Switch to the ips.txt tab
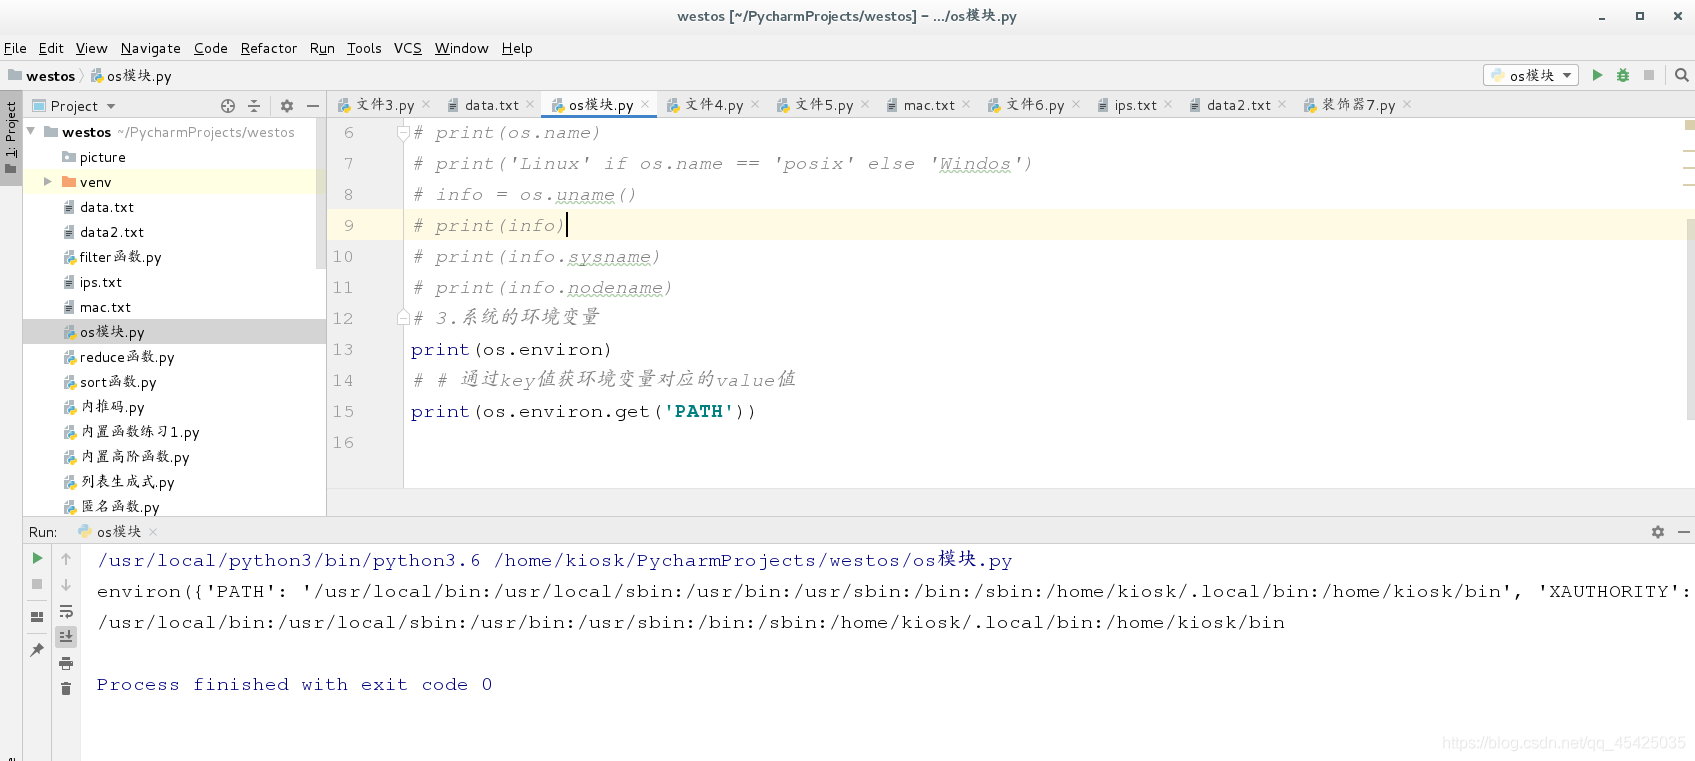 (1135, 105)
